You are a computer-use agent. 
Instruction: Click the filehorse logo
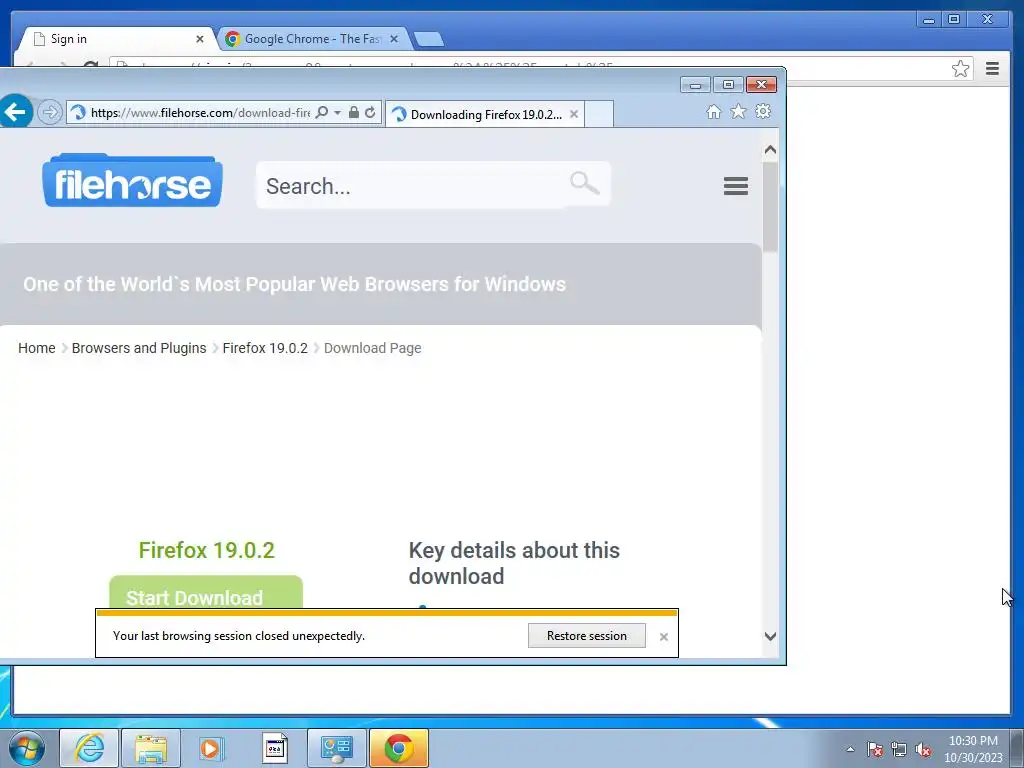(x=133, y=181)
